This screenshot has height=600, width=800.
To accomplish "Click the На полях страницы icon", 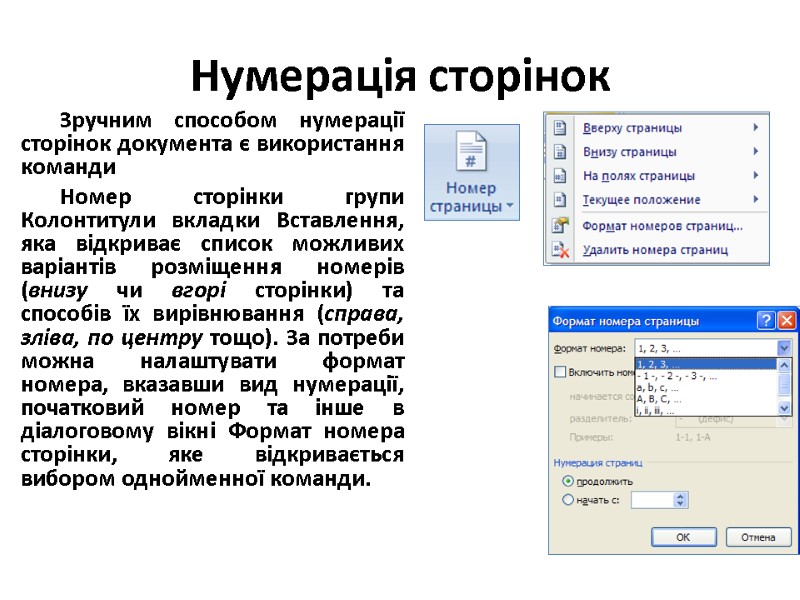I will [x=560, y=176].
